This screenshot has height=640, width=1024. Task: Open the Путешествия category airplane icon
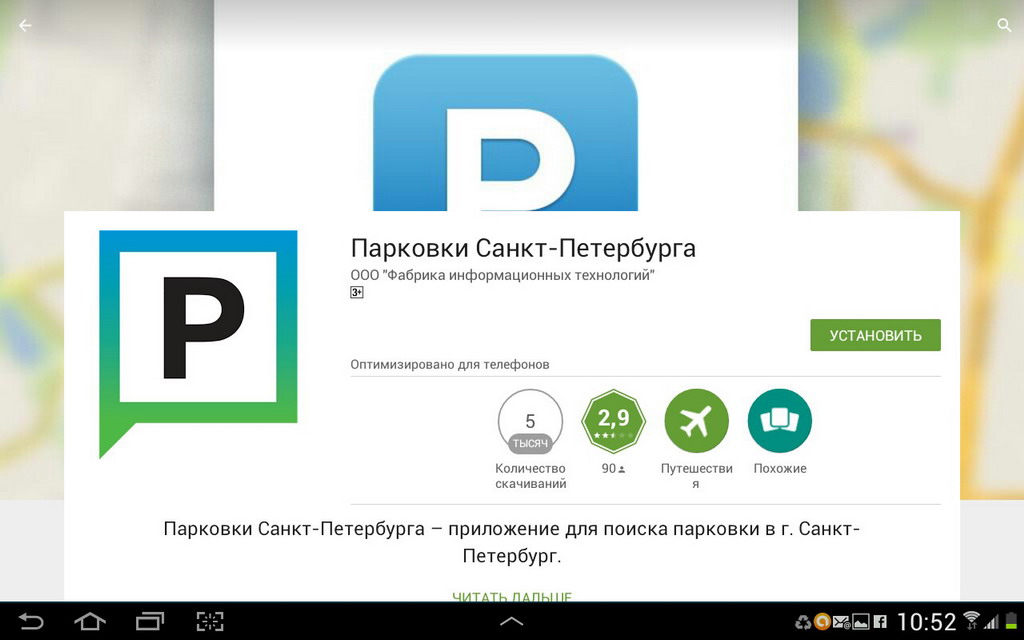pos(696,420)
